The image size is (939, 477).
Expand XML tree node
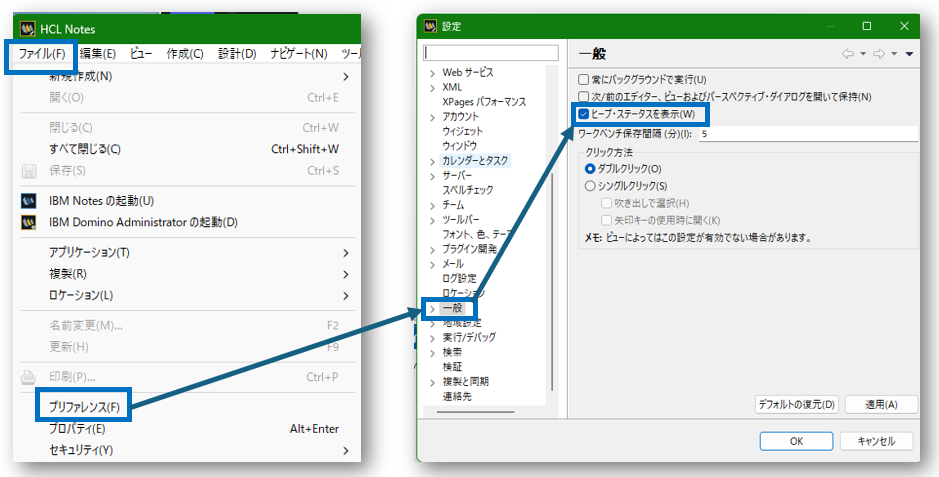click(x=432, y=88)
